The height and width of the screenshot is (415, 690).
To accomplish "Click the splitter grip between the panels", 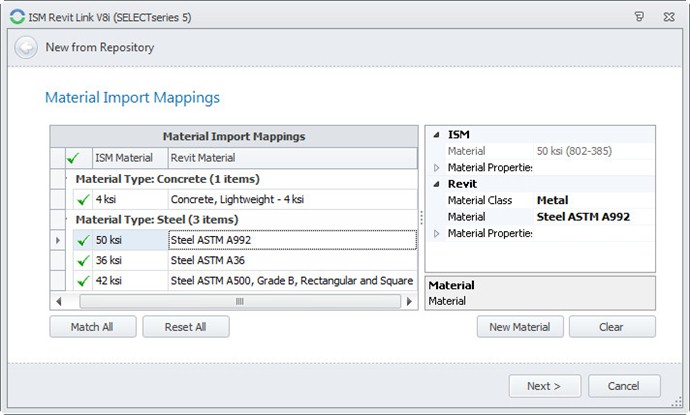I will click(x=421, y=218).
